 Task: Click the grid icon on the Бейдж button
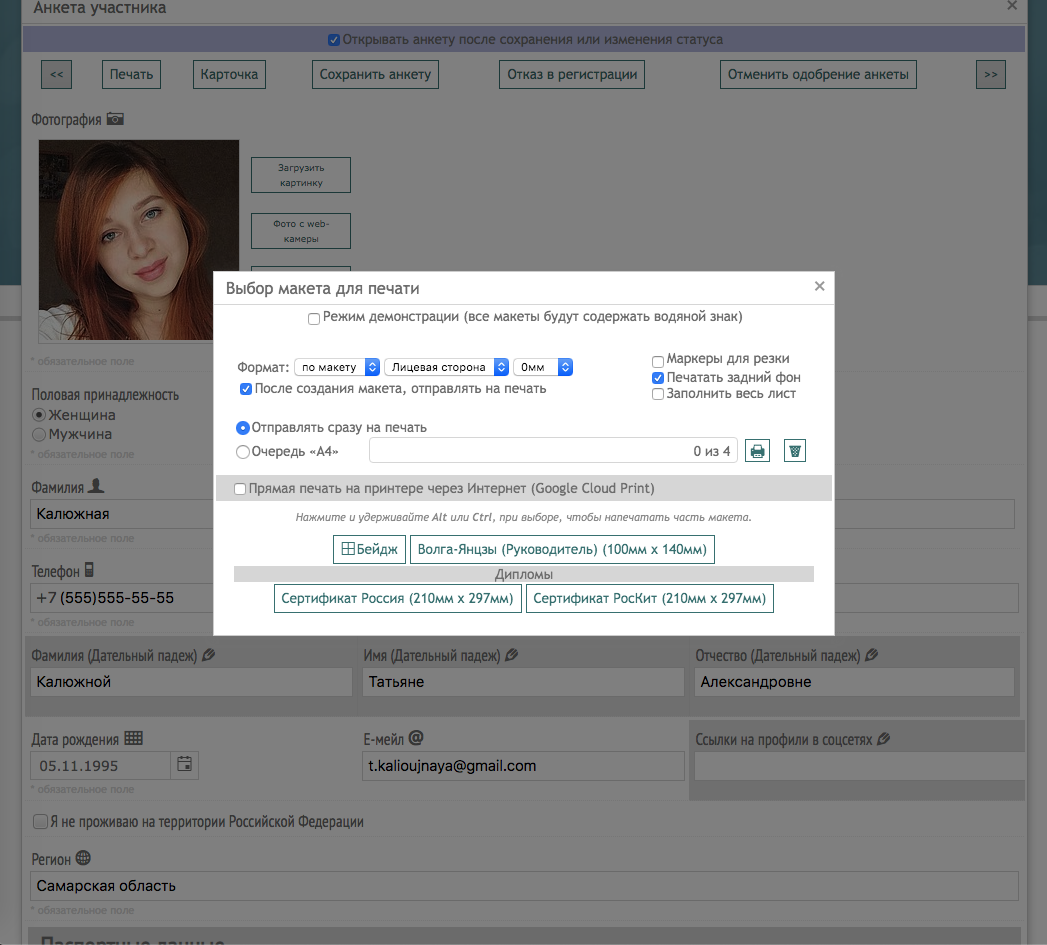pos(348,549)
